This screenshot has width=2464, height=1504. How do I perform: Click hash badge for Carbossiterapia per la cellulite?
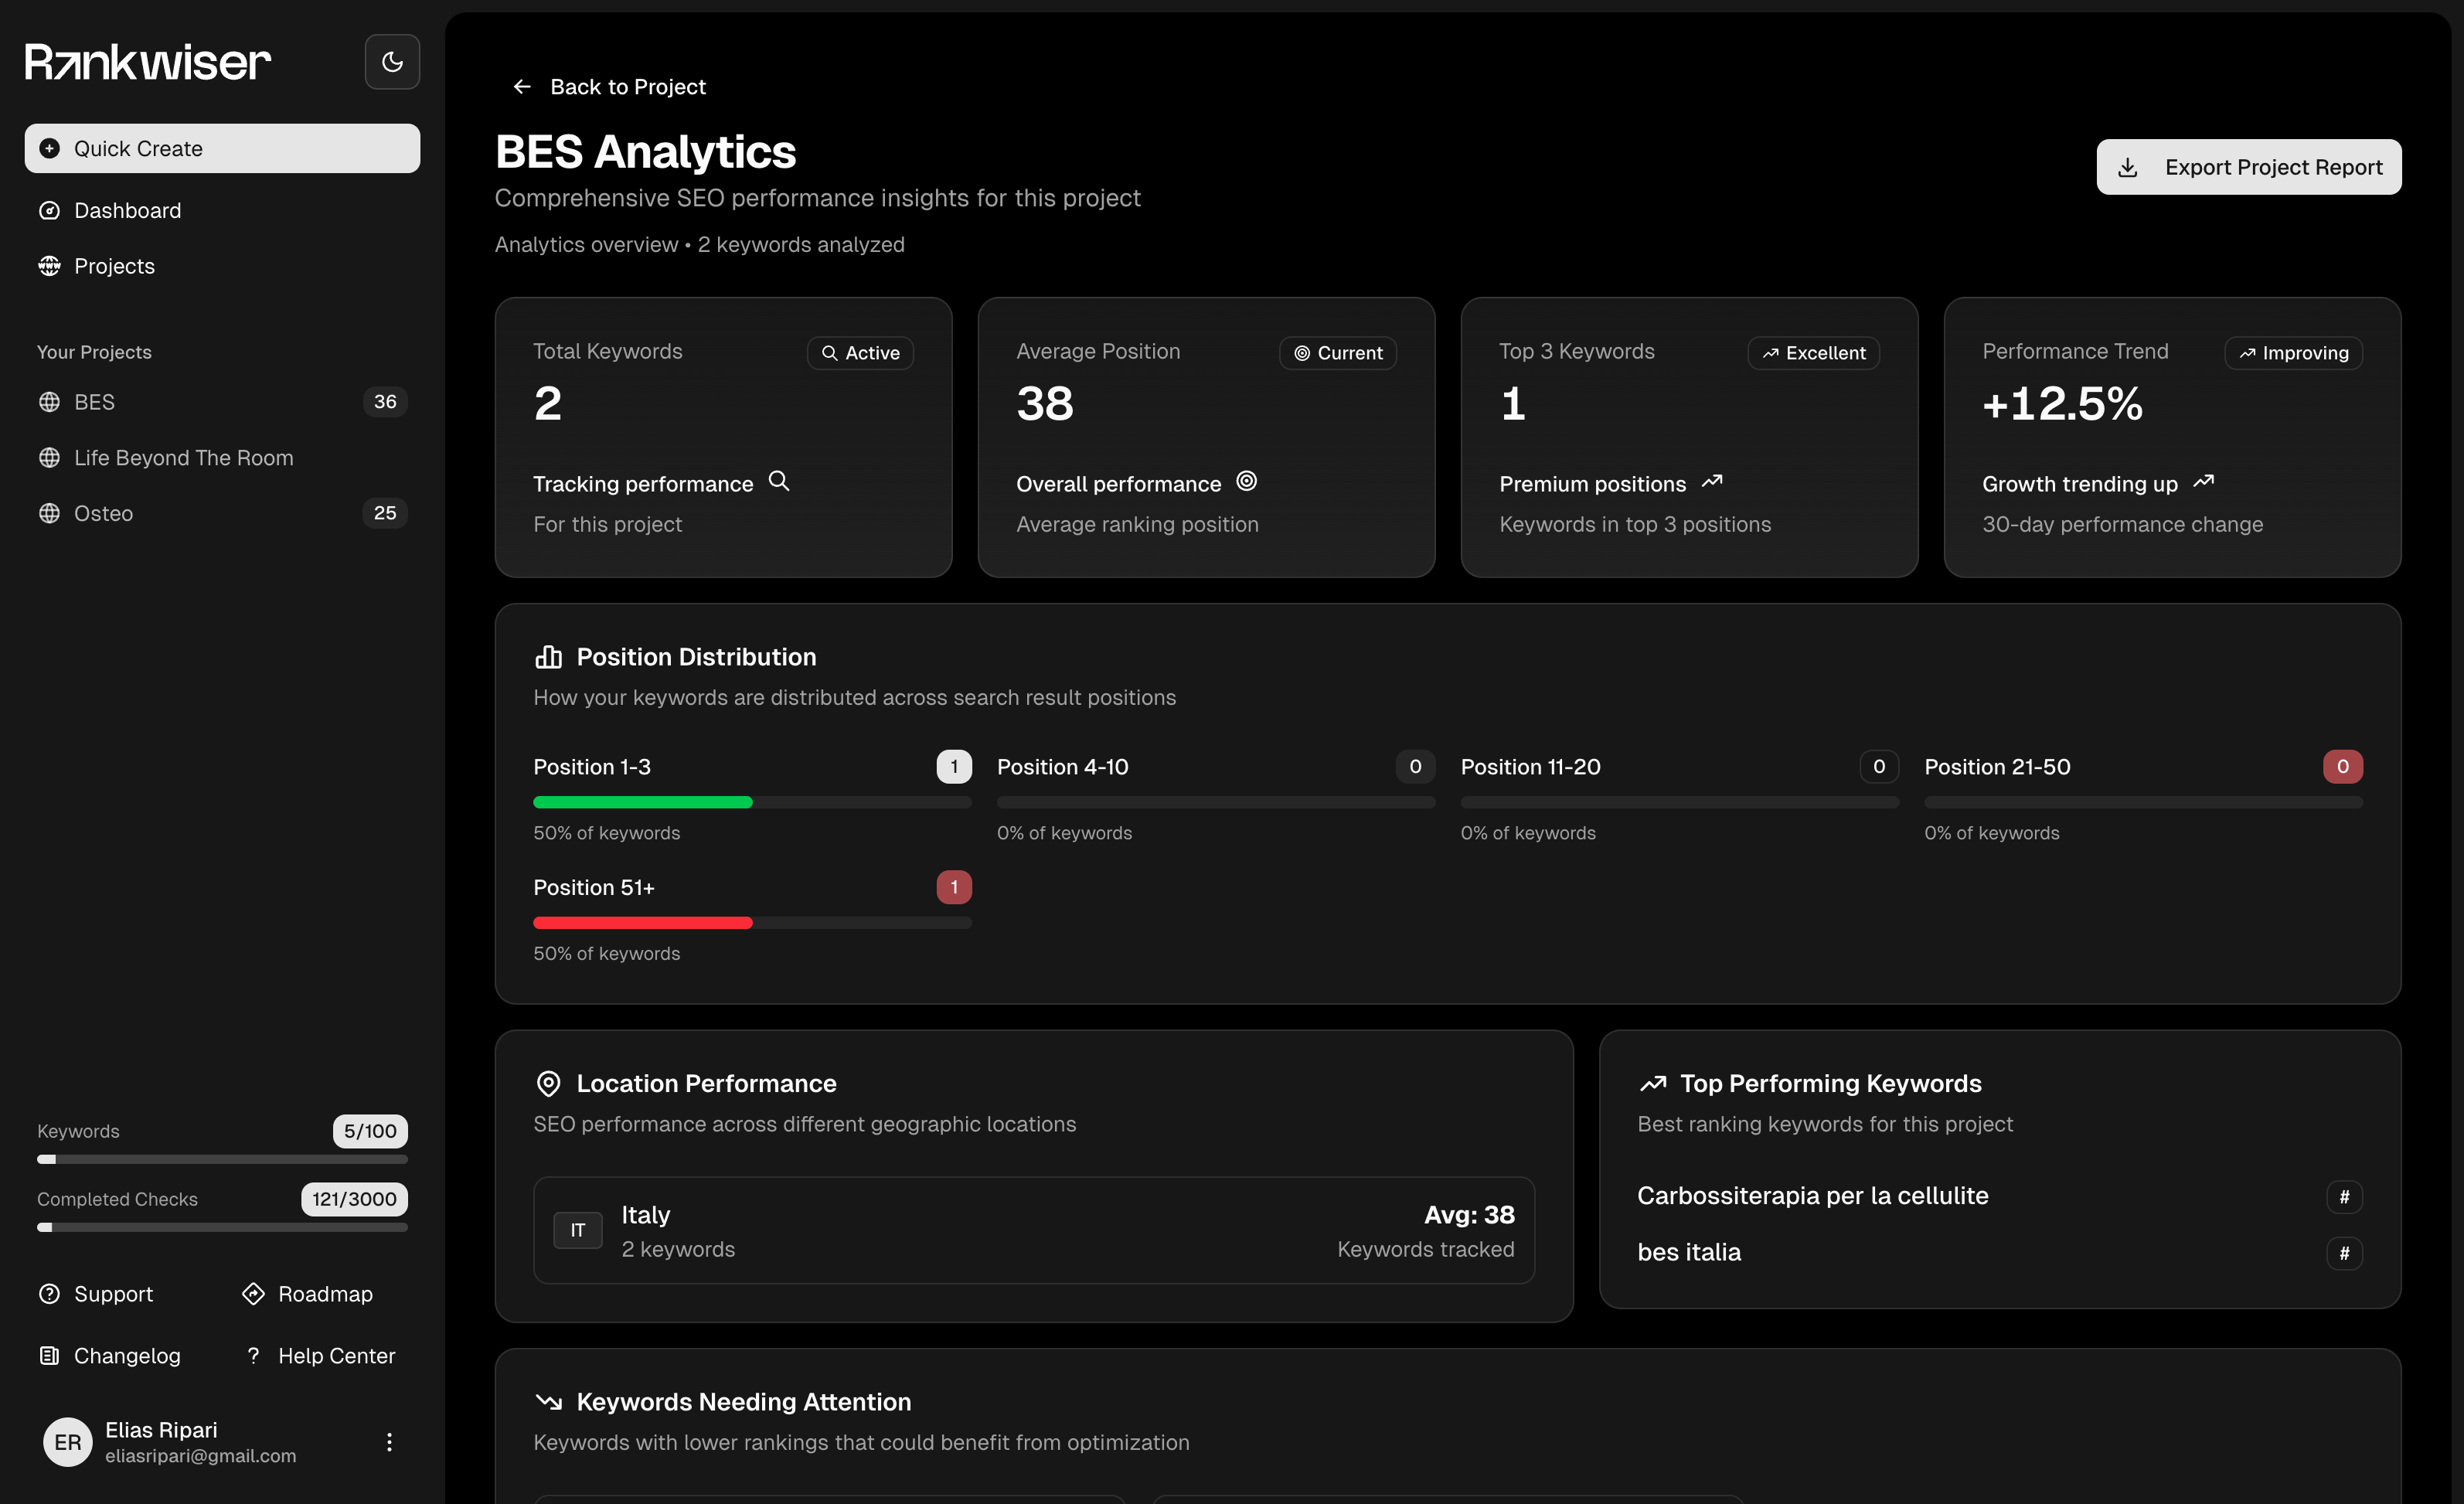[2344, 1197]
